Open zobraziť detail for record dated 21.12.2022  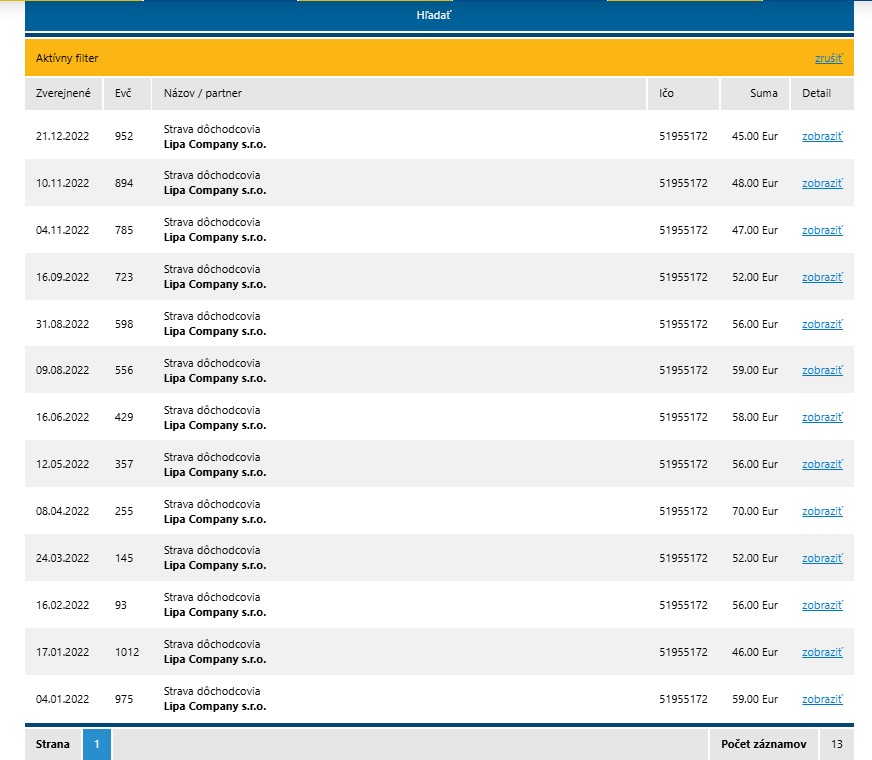[822, 136]
